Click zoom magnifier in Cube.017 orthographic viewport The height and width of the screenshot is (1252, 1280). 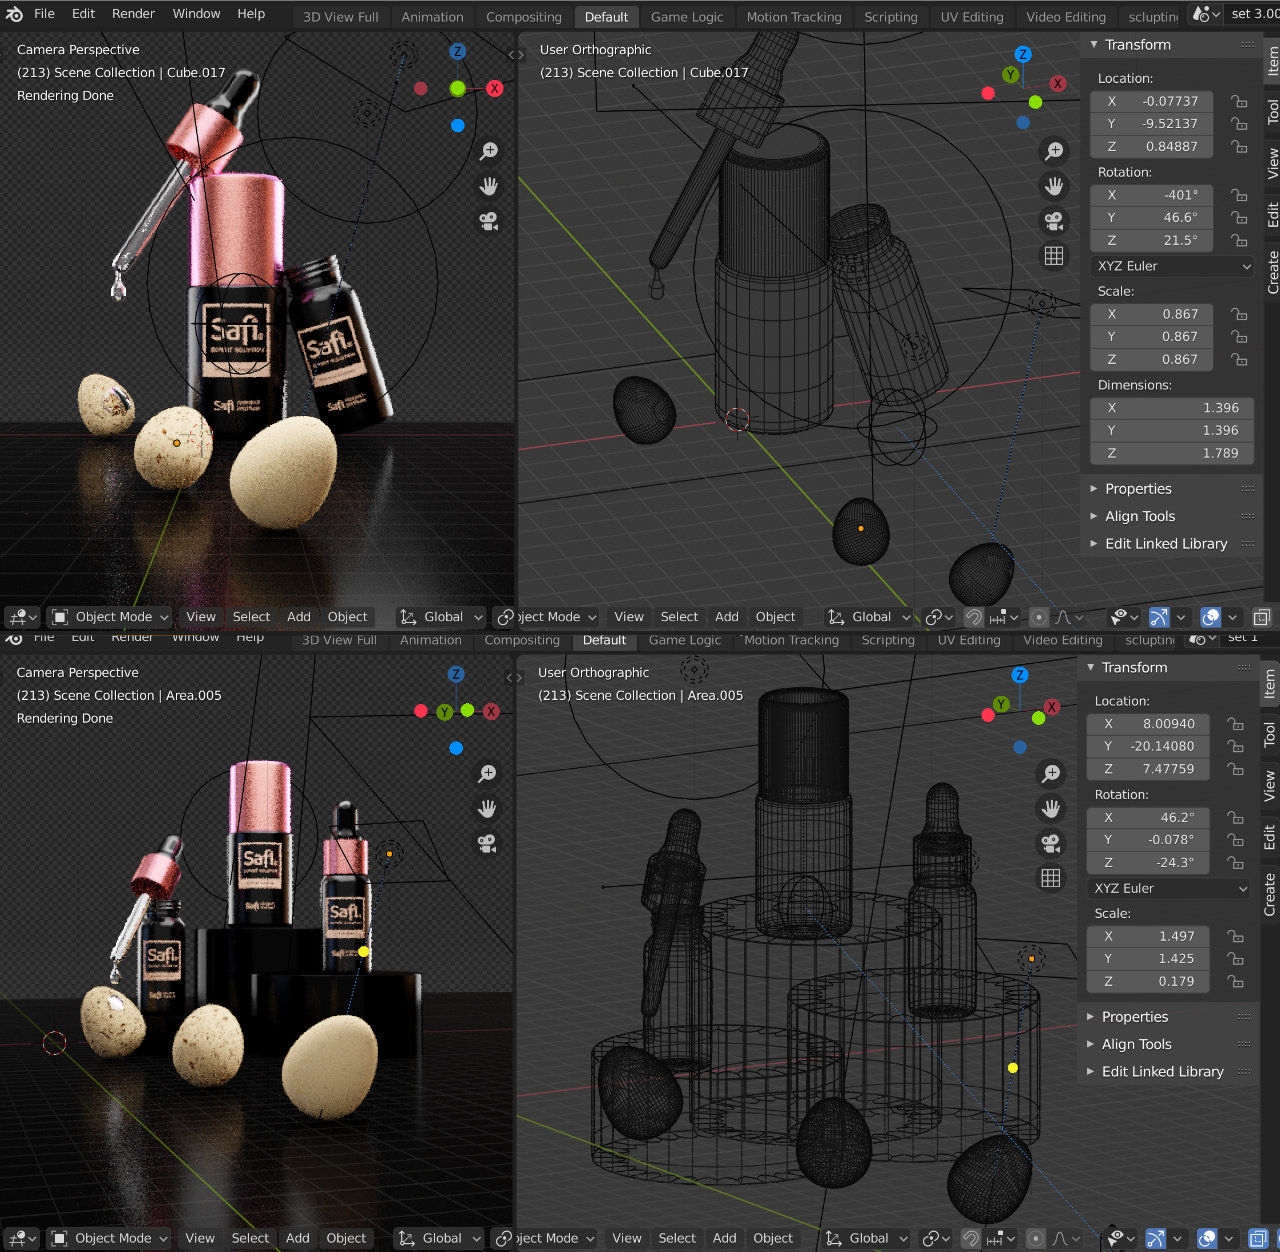click(1054, 151)
